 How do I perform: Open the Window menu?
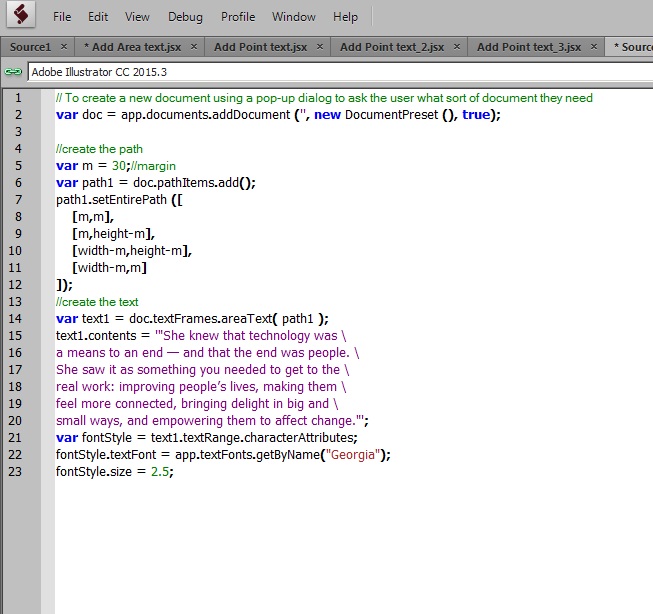[x=294, y=17]
